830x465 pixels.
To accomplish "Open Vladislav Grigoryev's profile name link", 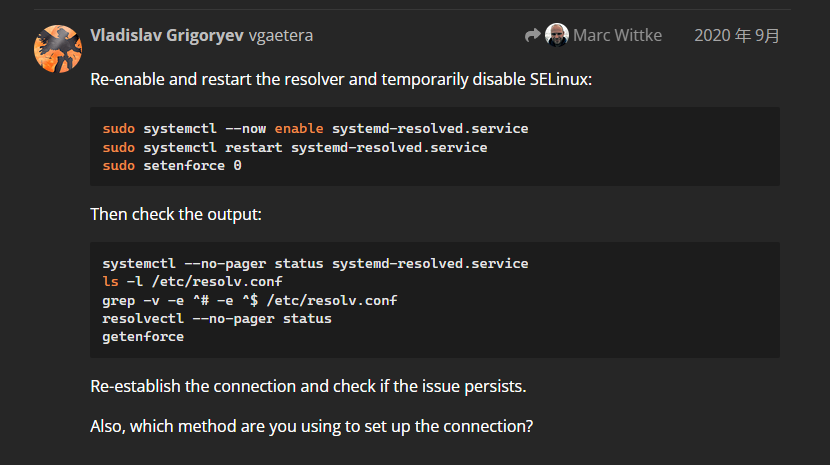I will [x=166, y=35].
